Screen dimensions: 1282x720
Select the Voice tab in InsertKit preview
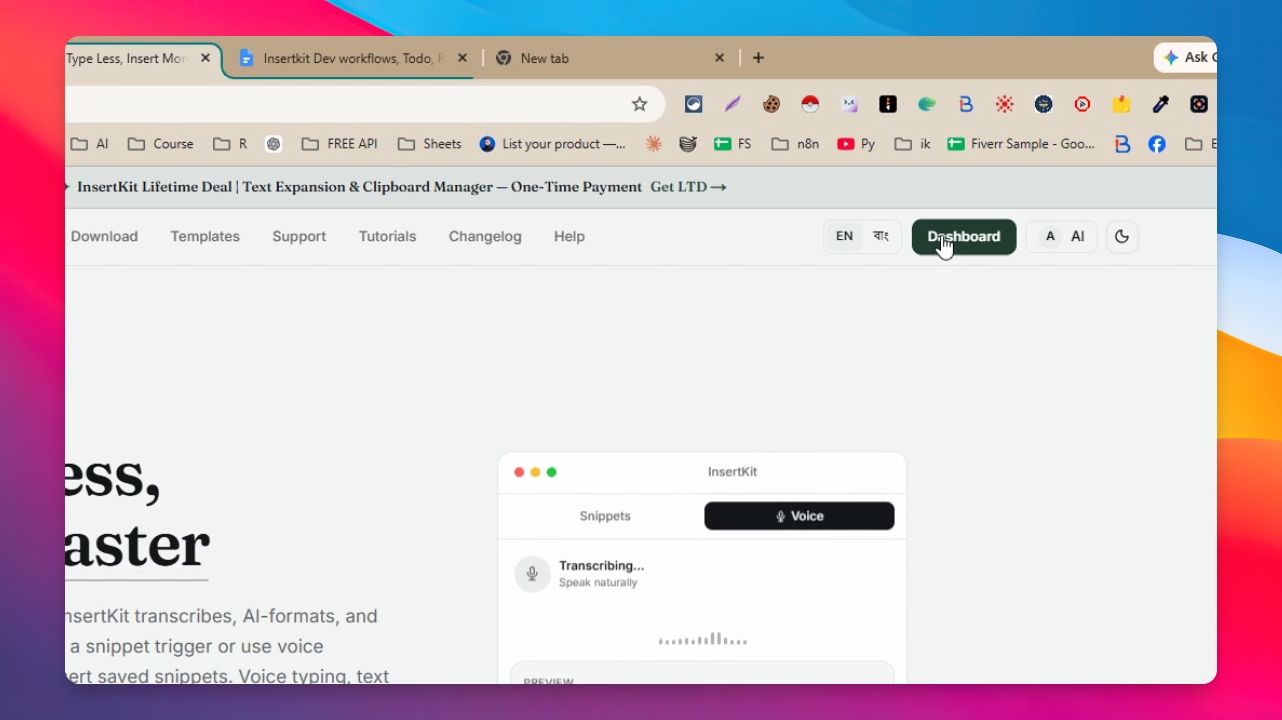click(799, 516)
